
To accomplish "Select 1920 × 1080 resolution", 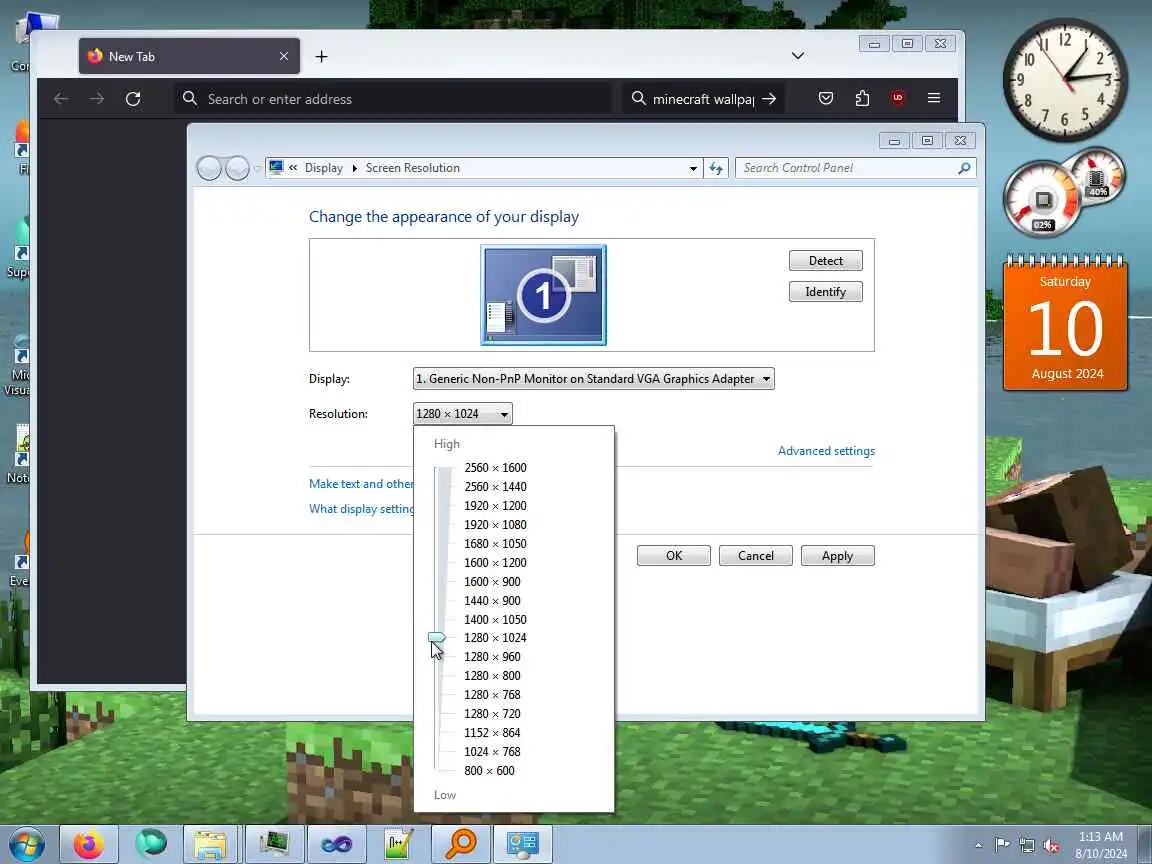I will [495, 525].
